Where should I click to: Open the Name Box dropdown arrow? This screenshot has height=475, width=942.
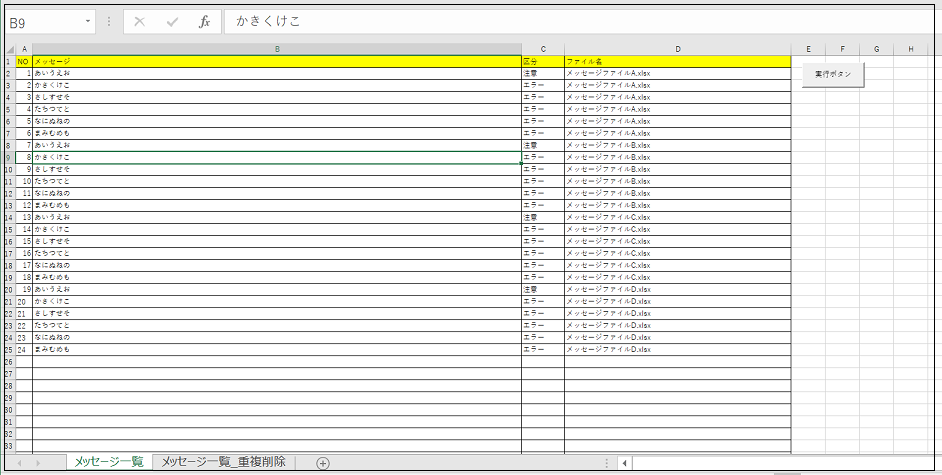pos(88,22)
